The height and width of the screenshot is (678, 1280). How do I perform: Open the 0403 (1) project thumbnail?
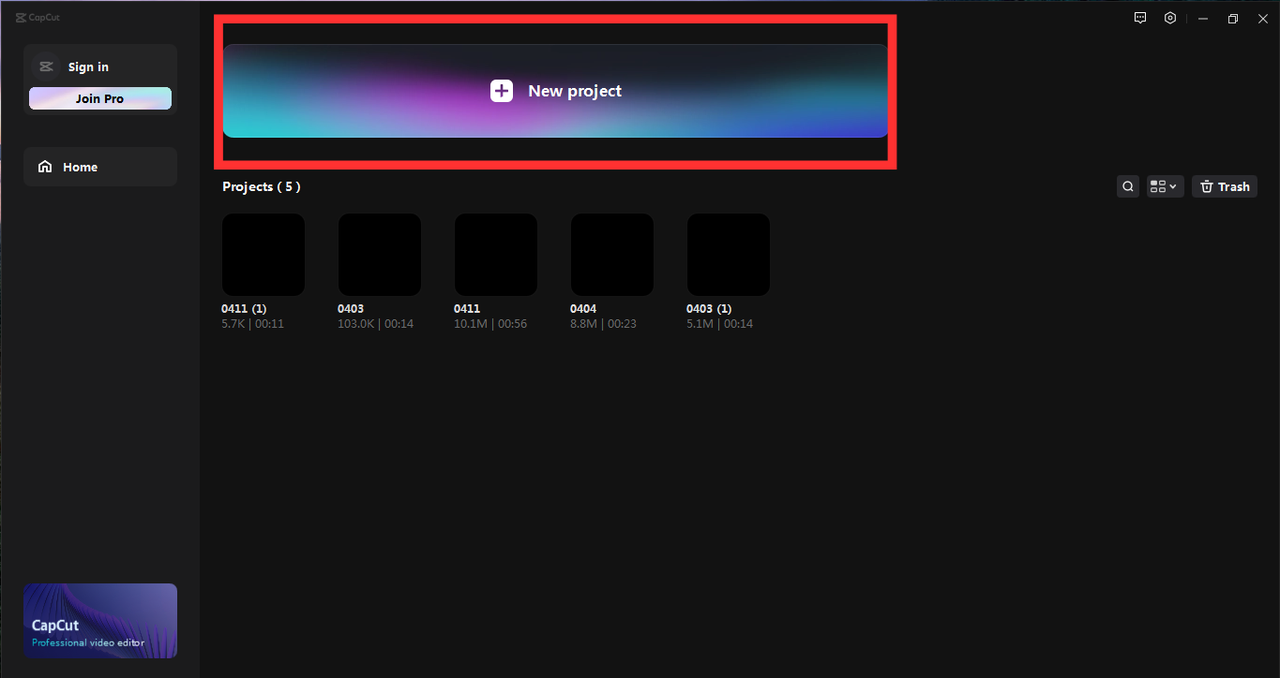tap(728, 254)
